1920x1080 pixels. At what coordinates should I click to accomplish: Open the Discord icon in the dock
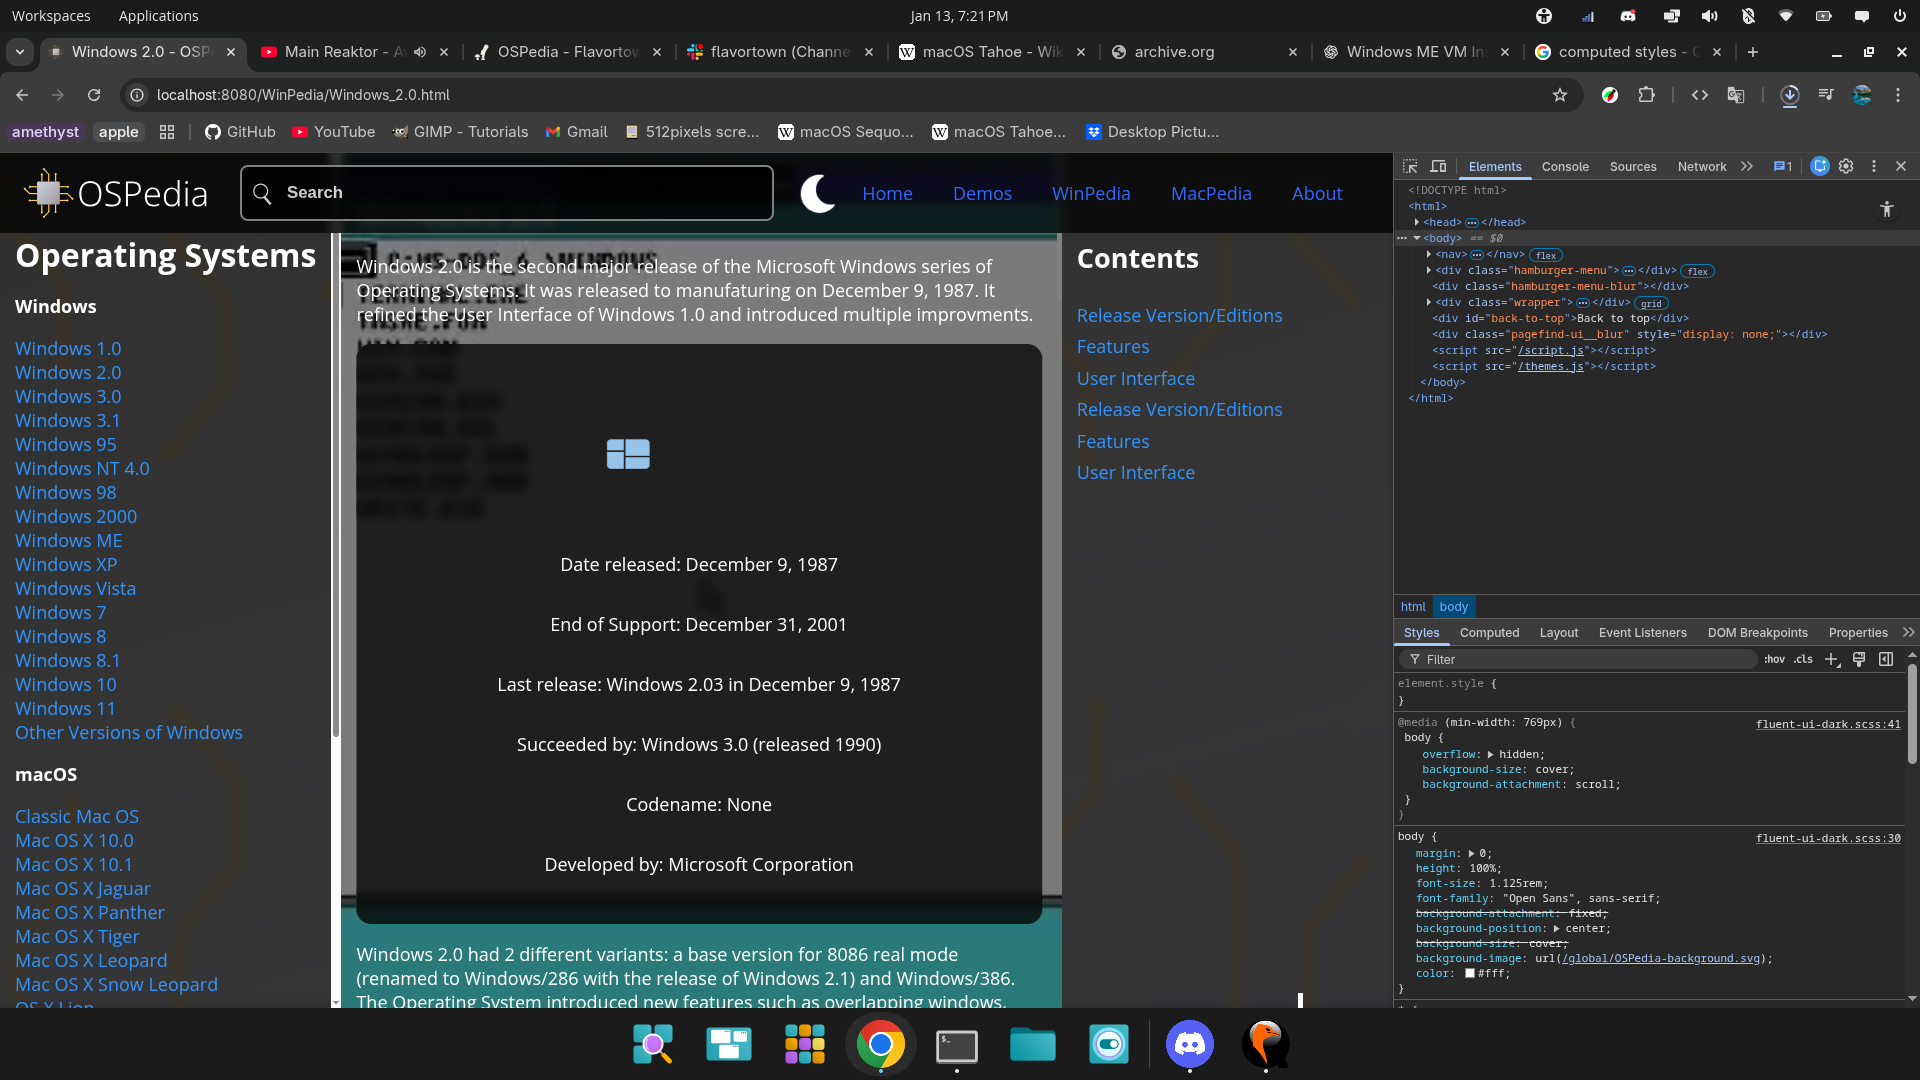[x=1189, y=1045]
